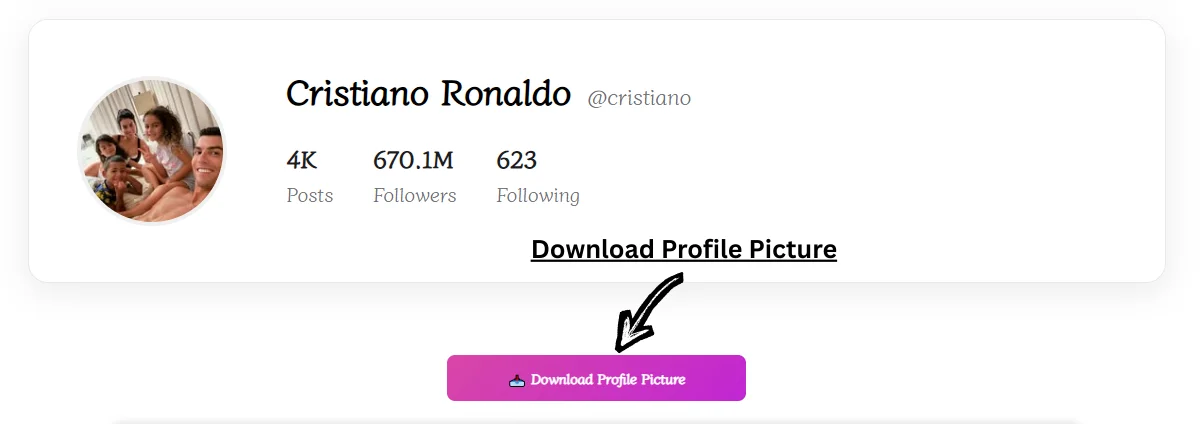The image size is (1204, 424).
Task: Click the gray panel edge below the button
Action: [596, 421]
